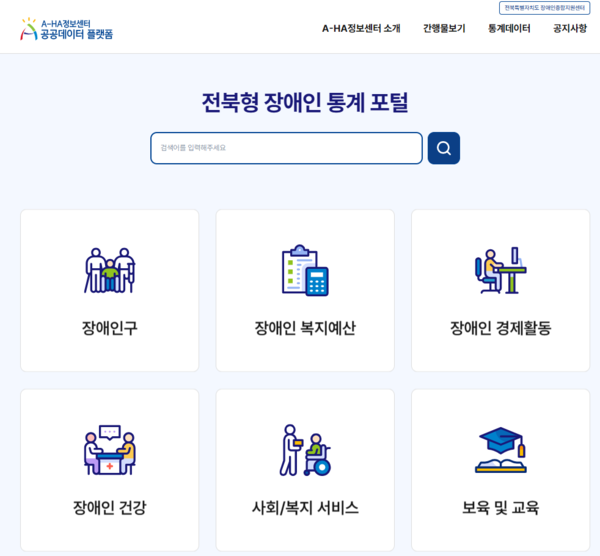Open the 장애인 건강 label

tap(110, 508)
